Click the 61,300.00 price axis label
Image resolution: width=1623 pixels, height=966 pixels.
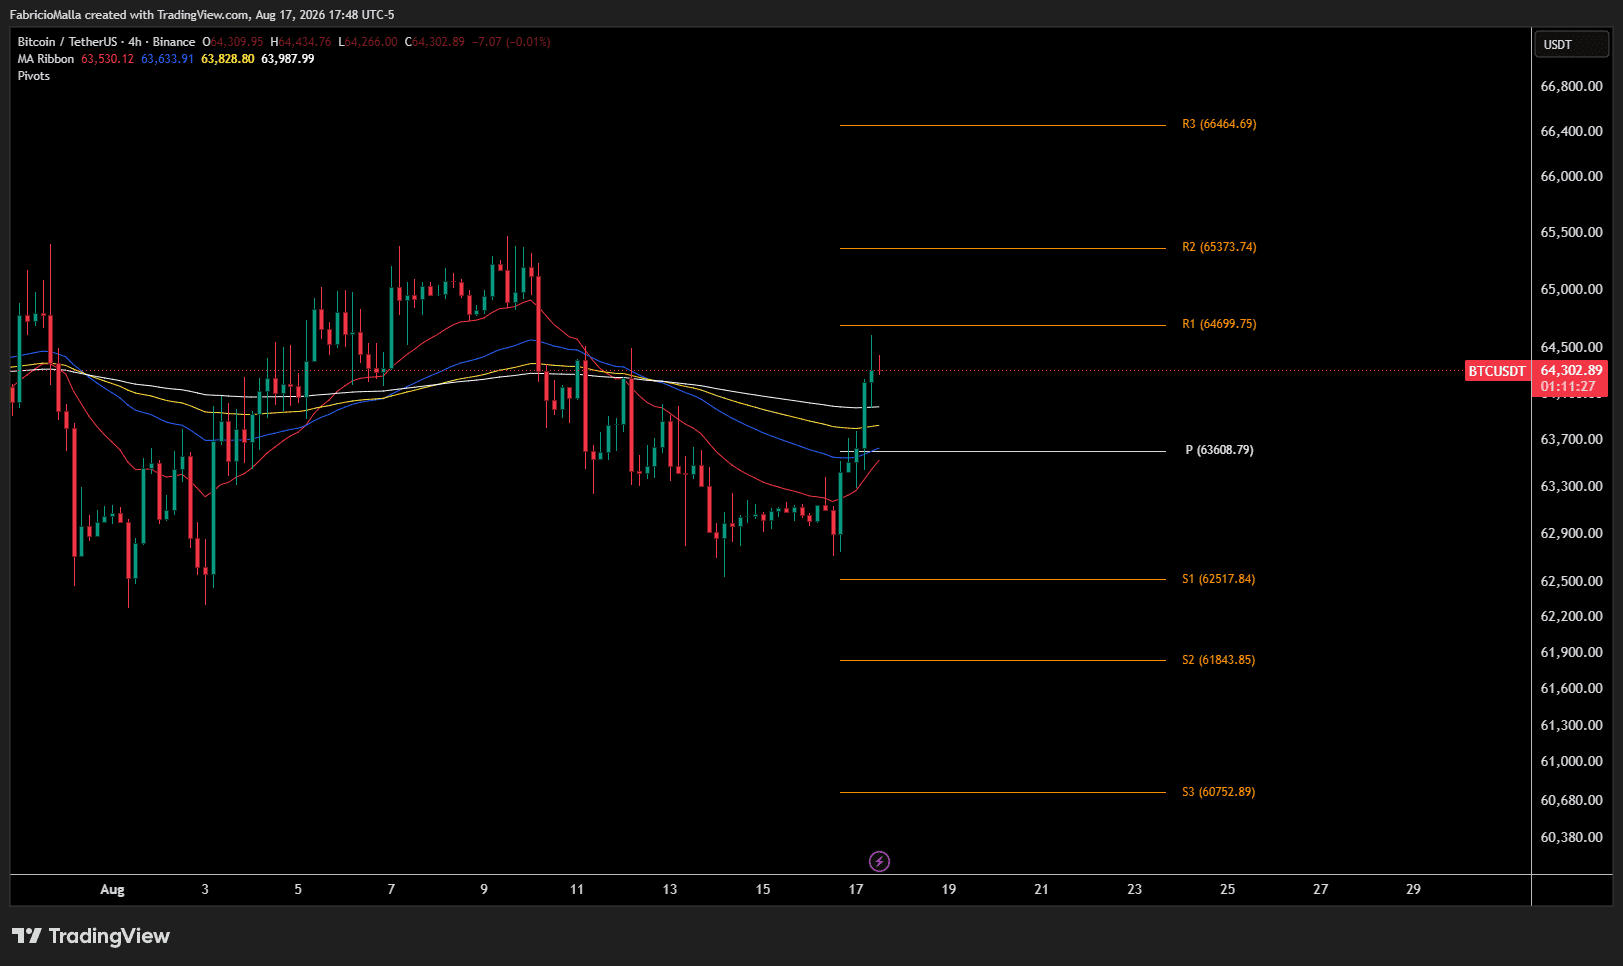click(1572, 725)
